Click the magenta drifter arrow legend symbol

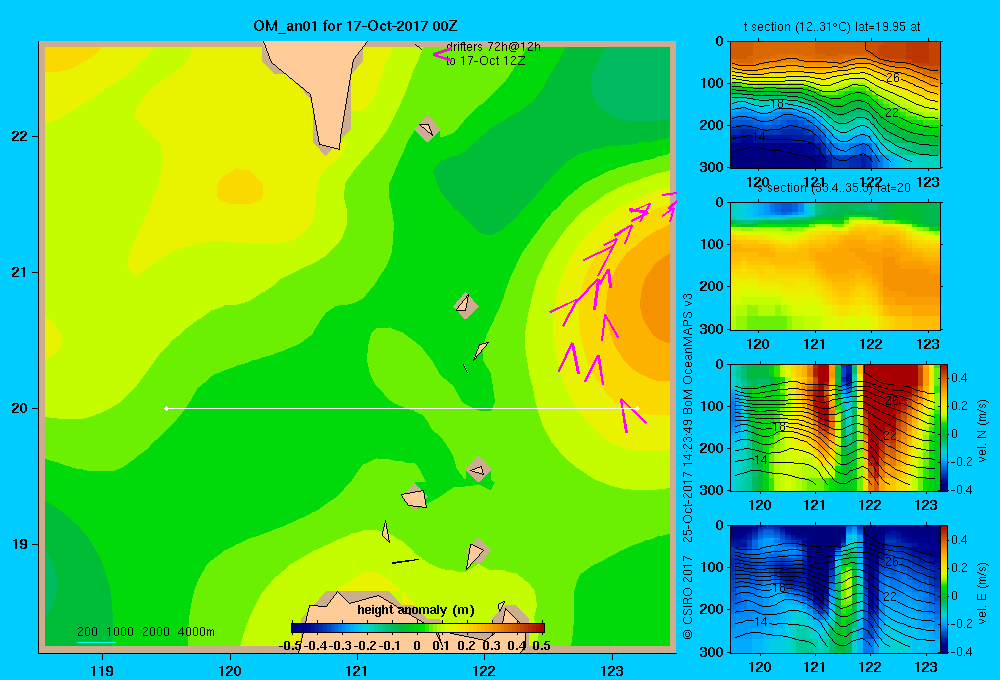[x=442, y=54]
